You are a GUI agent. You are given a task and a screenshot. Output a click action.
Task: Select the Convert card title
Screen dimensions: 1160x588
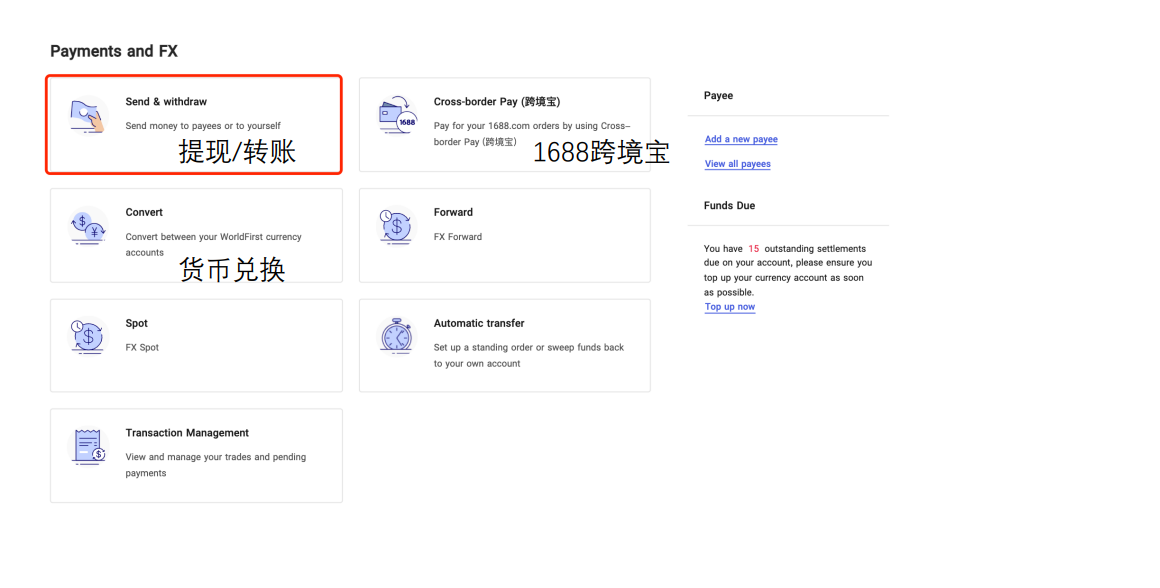coord(144,212)
